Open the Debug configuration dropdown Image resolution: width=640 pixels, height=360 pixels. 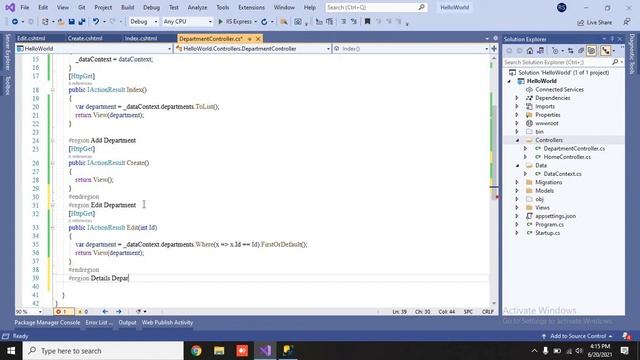click(x=143, y=22)
